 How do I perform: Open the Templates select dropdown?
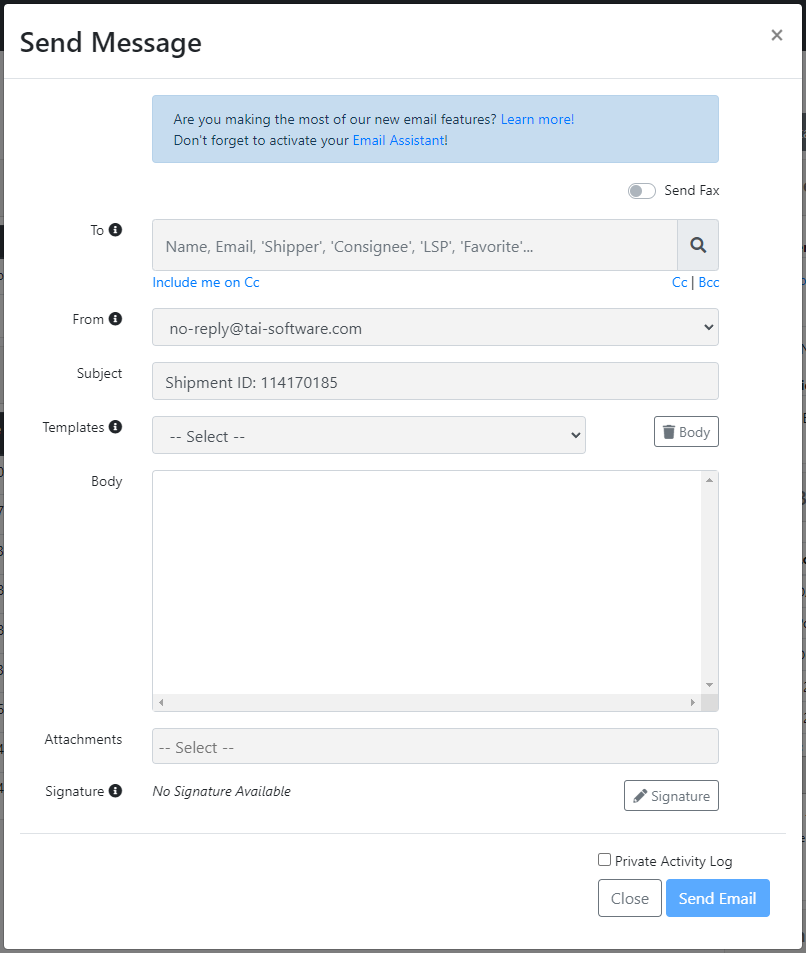coord(369,435)
